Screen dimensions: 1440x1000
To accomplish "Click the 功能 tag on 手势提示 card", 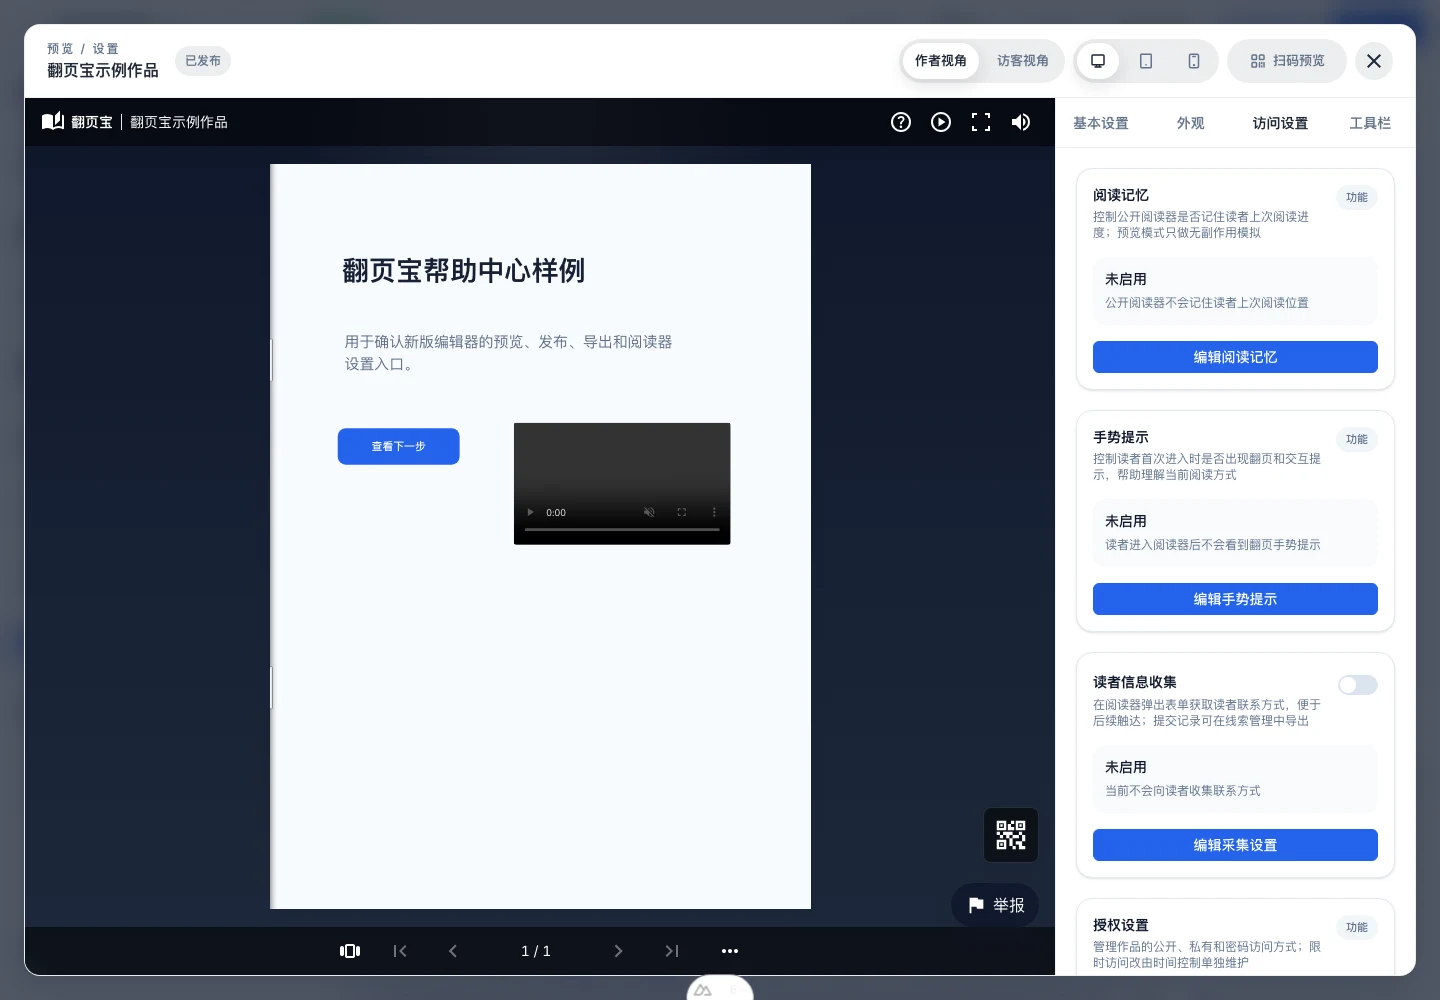I will point(1357,439).
